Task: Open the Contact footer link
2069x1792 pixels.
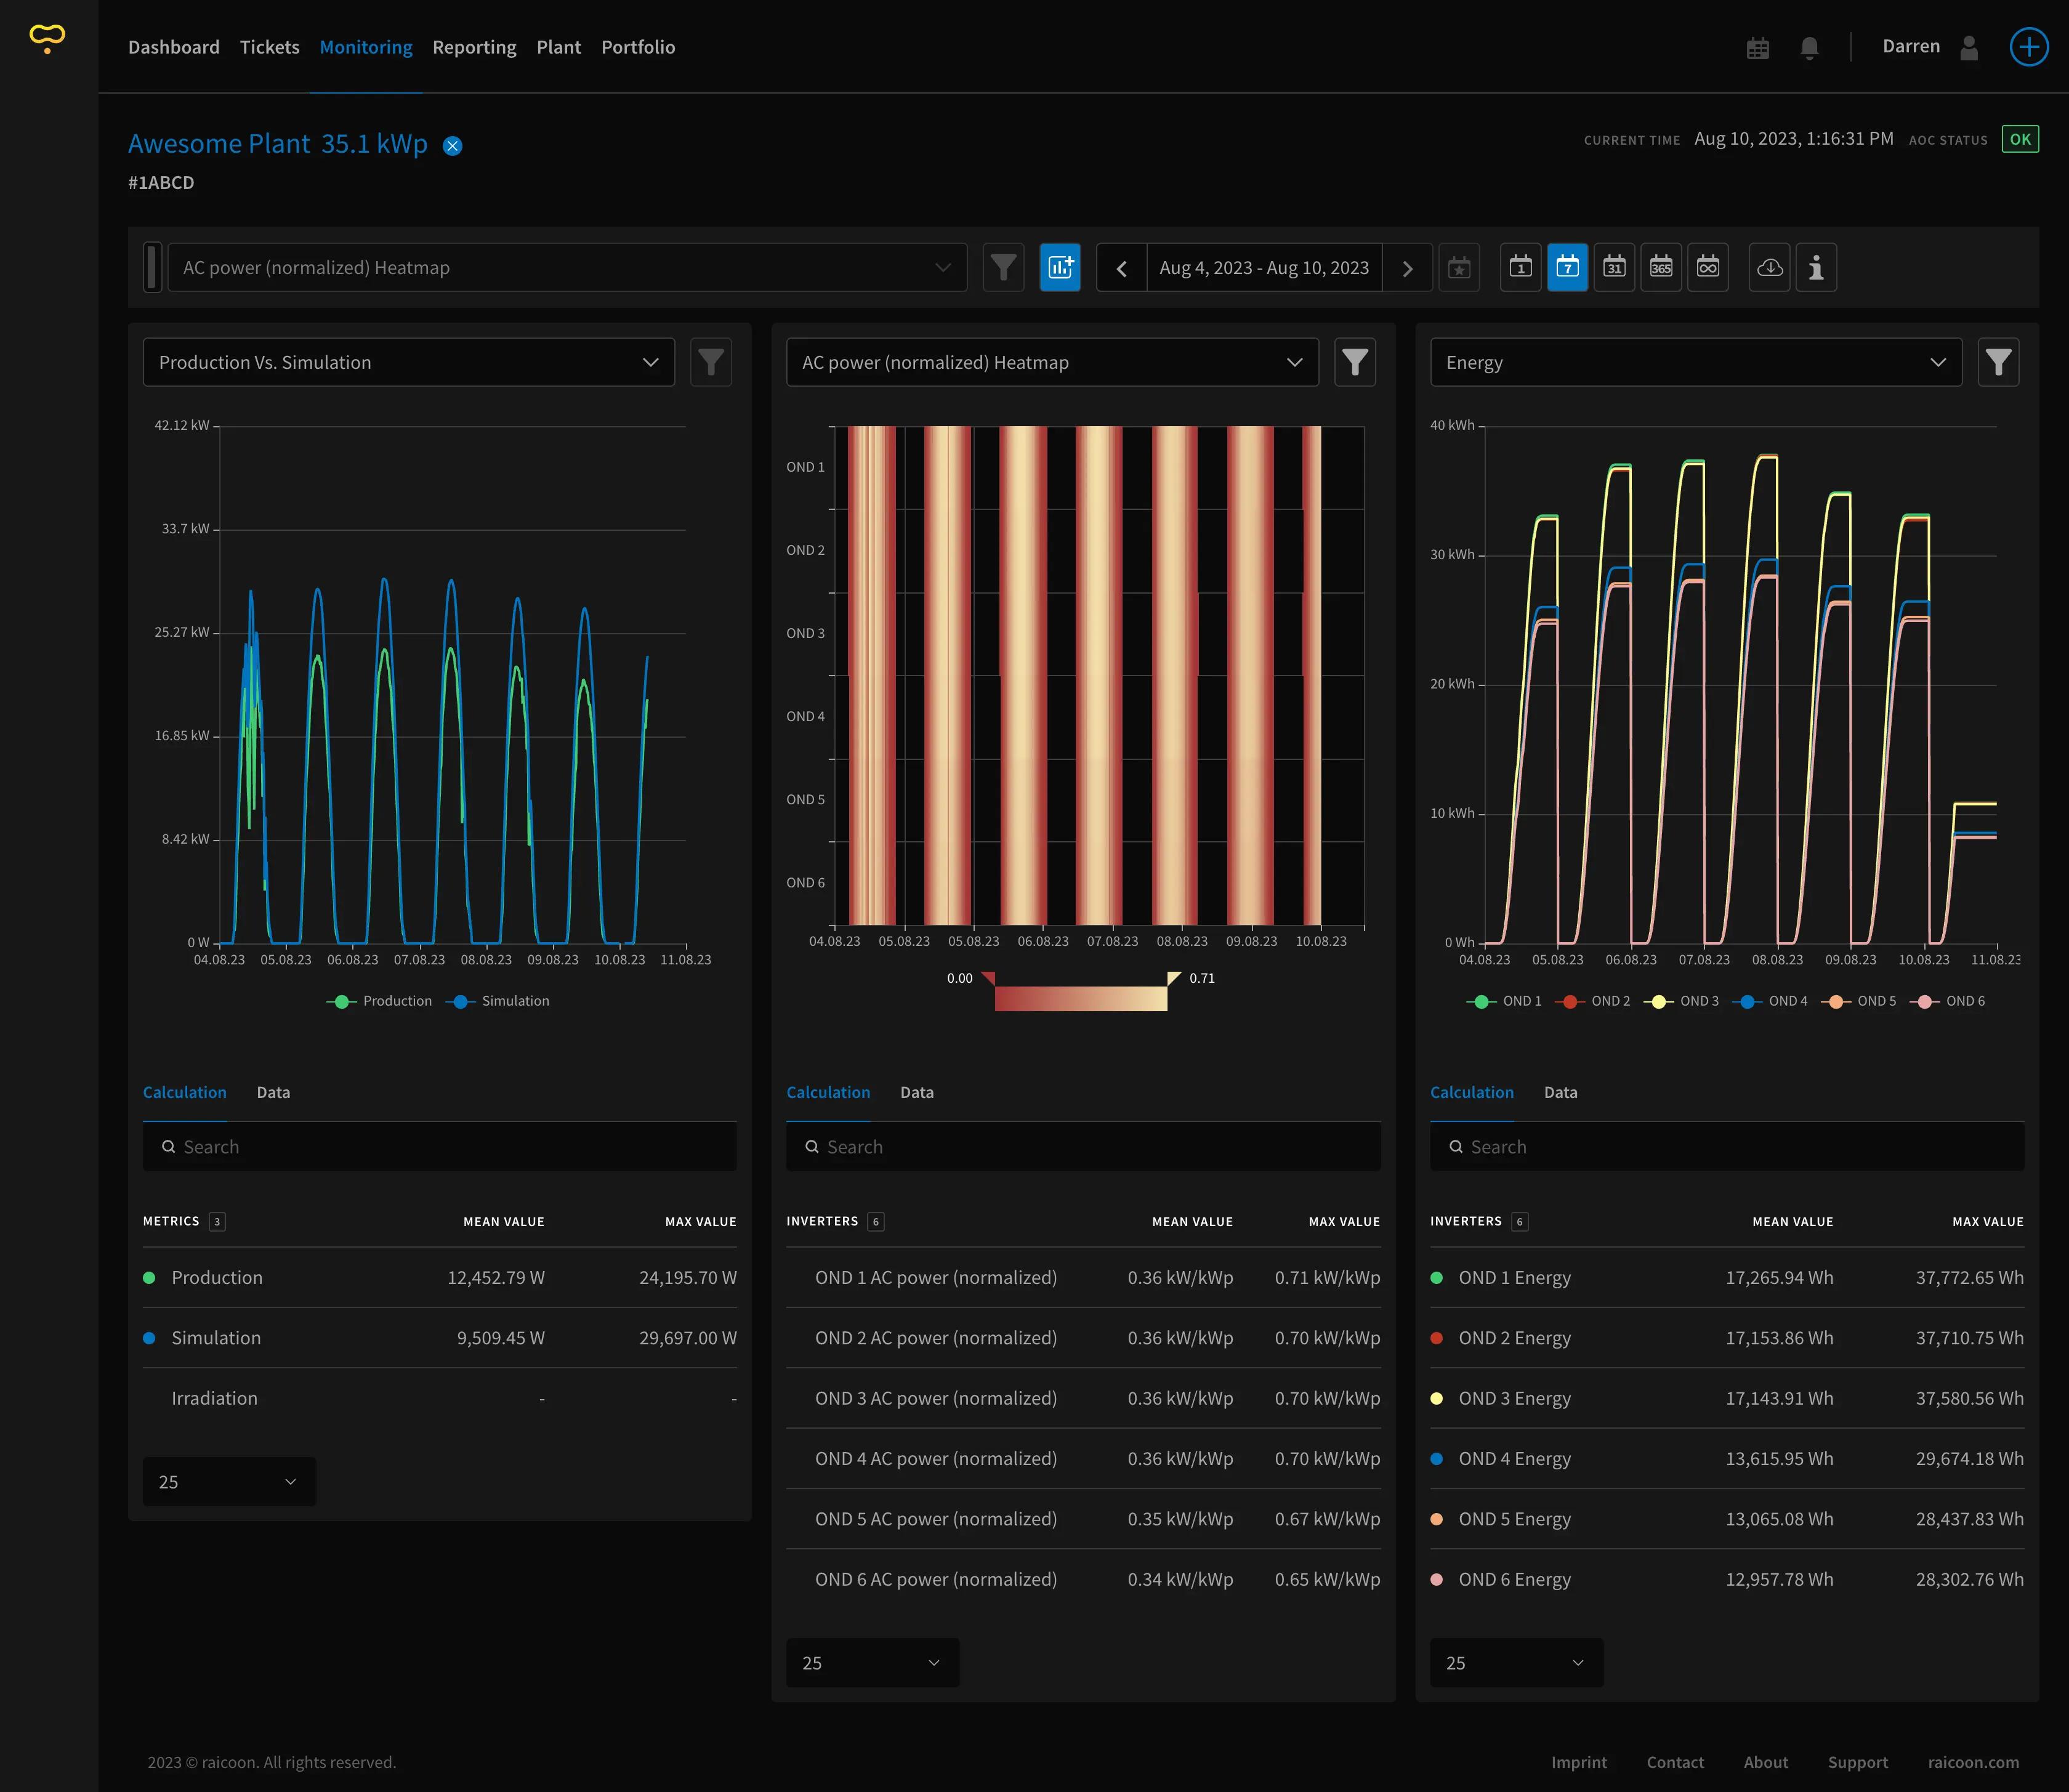Action: (x=1675, y=1763)
